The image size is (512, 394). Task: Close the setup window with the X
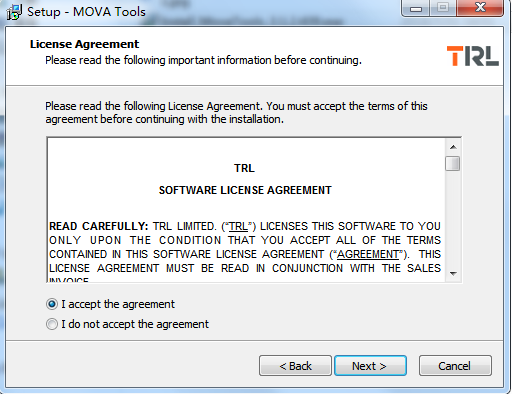point(480,8)
